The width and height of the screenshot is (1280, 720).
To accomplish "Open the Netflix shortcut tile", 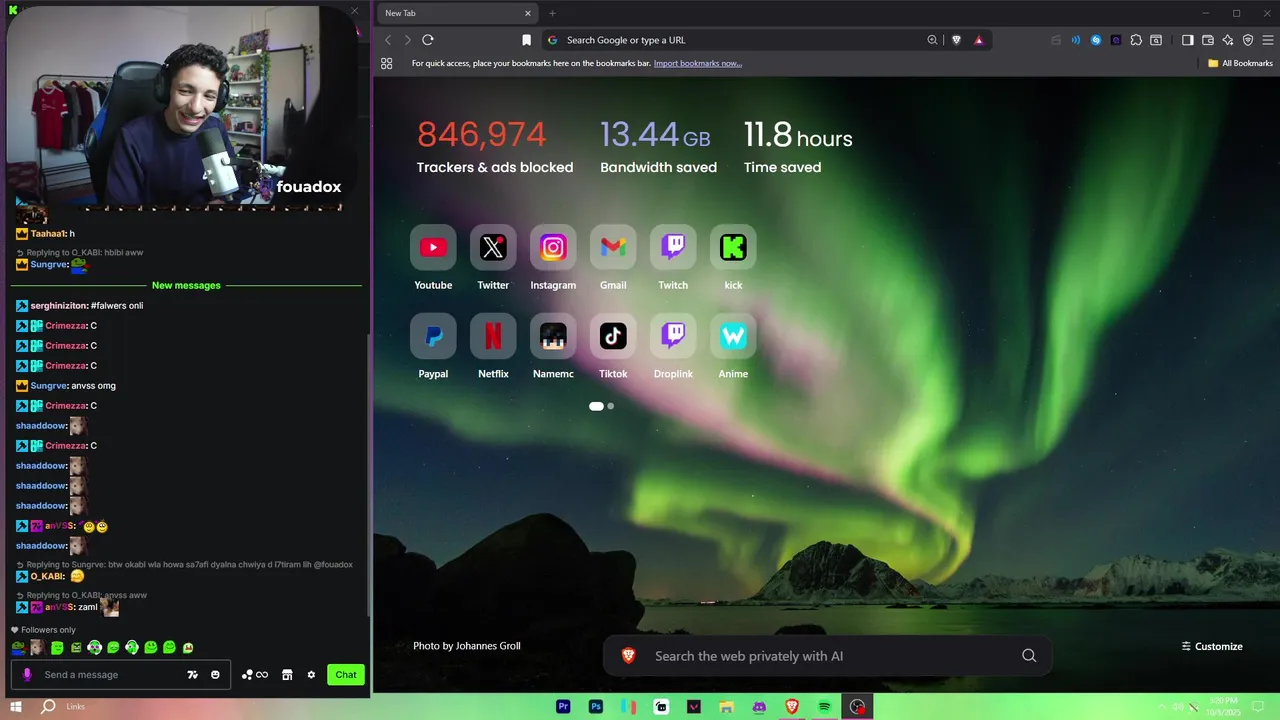I will (493, 336).
